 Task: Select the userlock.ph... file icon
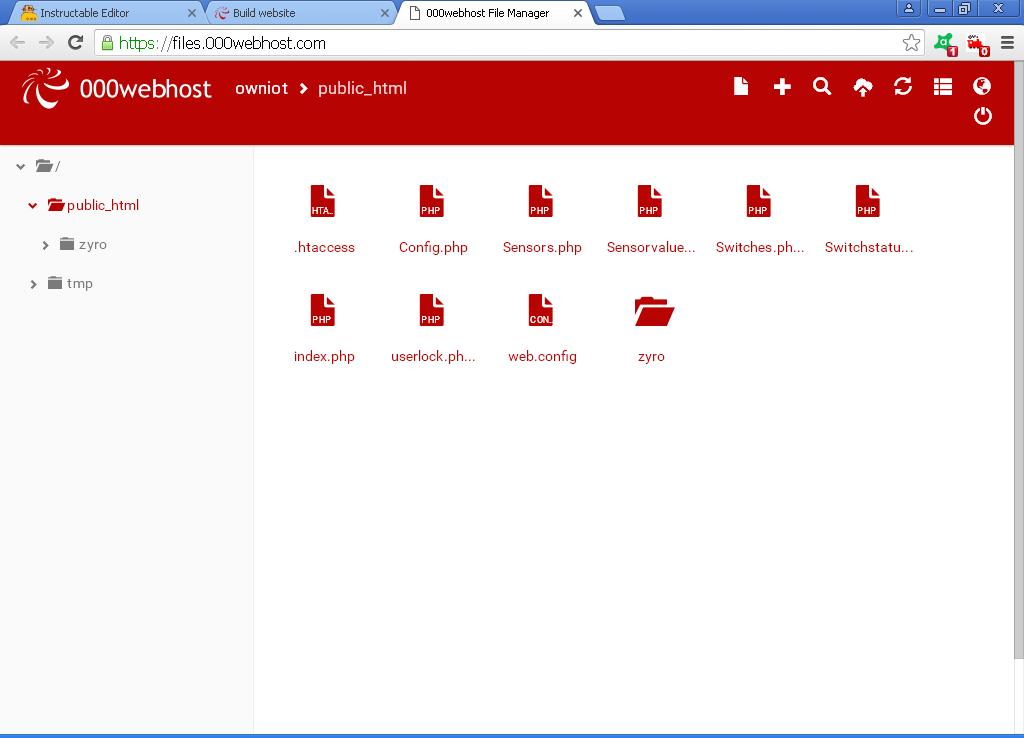click(x=432, y=310)
